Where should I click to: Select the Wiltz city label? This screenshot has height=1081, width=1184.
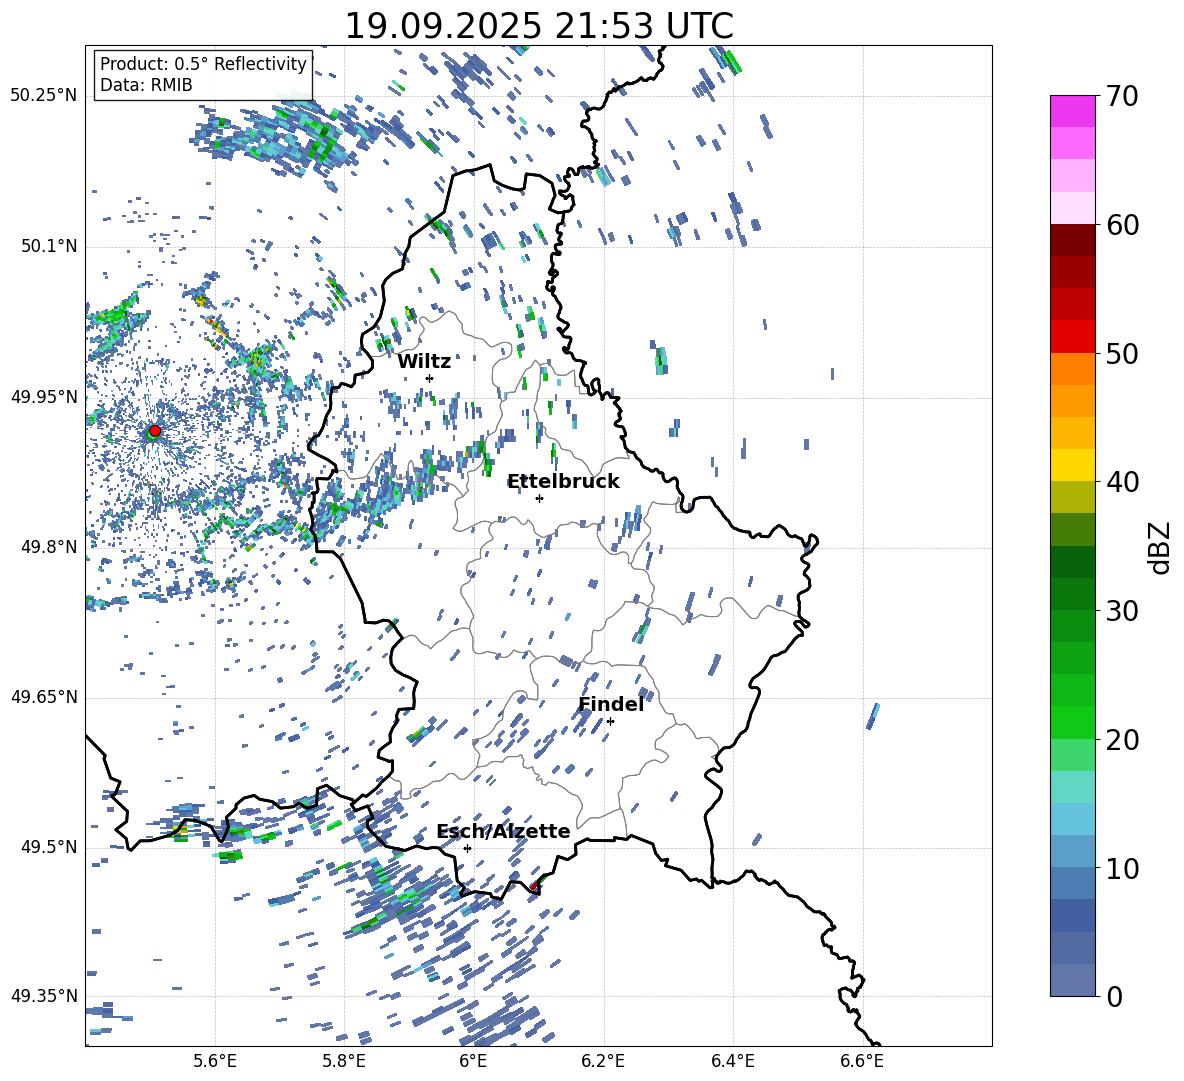pyautogui.click(x=424, y=361)
